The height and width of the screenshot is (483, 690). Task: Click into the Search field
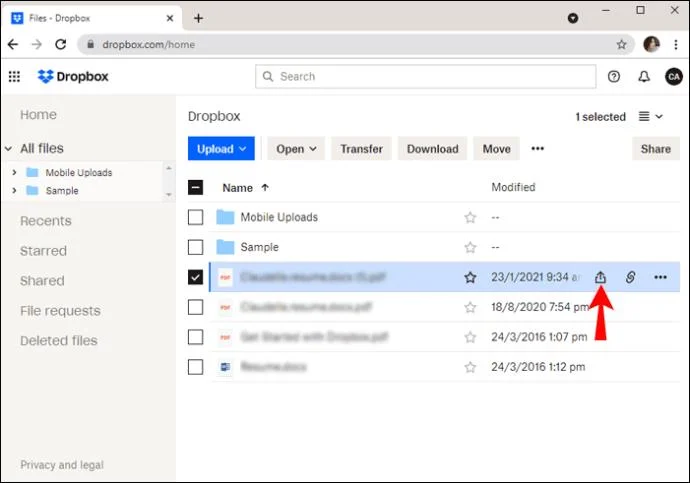(426, 77)
